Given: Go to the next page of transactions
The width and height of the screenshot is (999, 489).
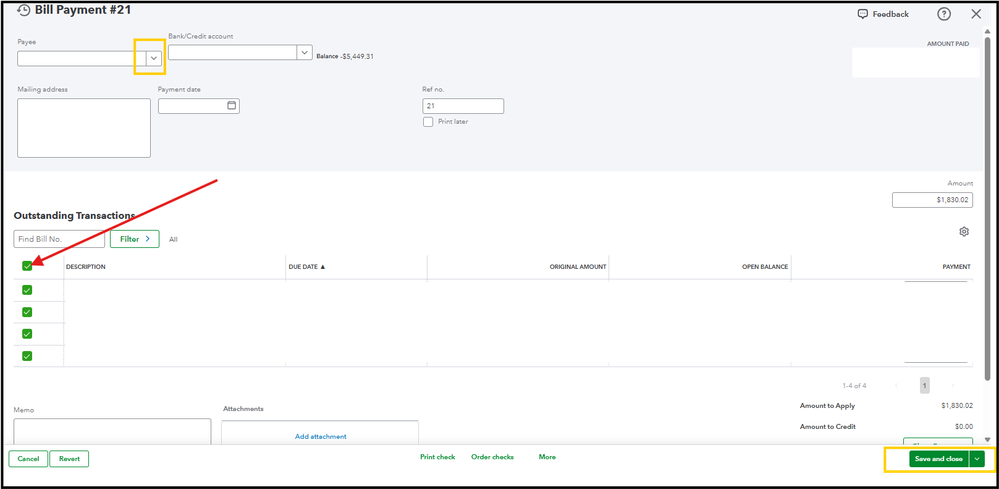Looking at the screenshot, I should [952, 386].
